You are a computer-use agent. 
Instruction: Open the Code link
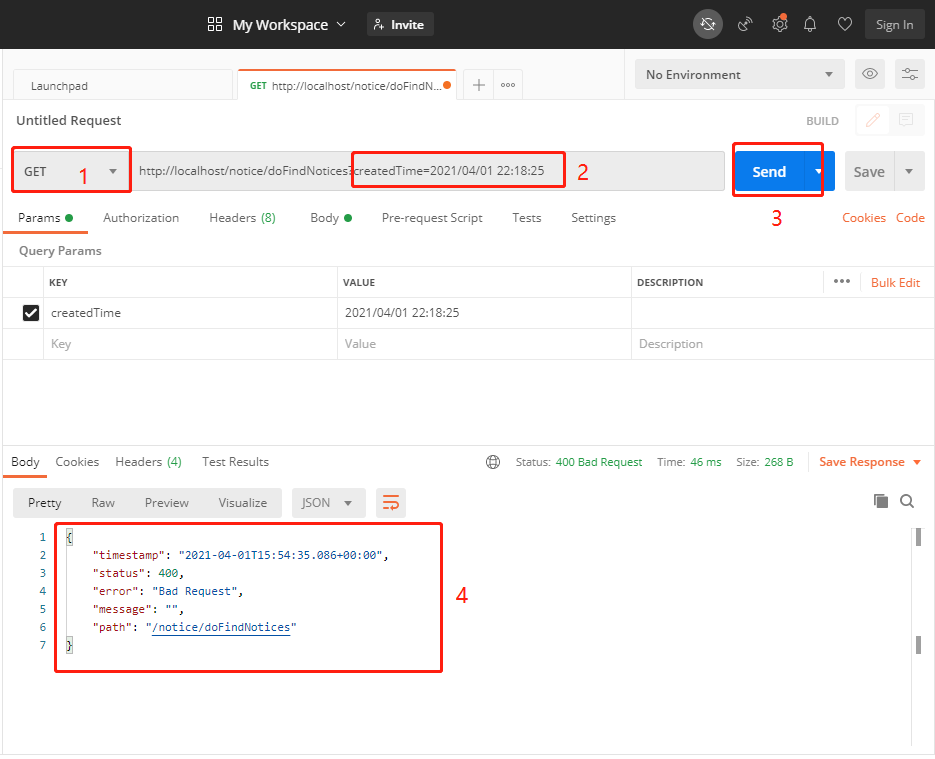pos(910,218)
